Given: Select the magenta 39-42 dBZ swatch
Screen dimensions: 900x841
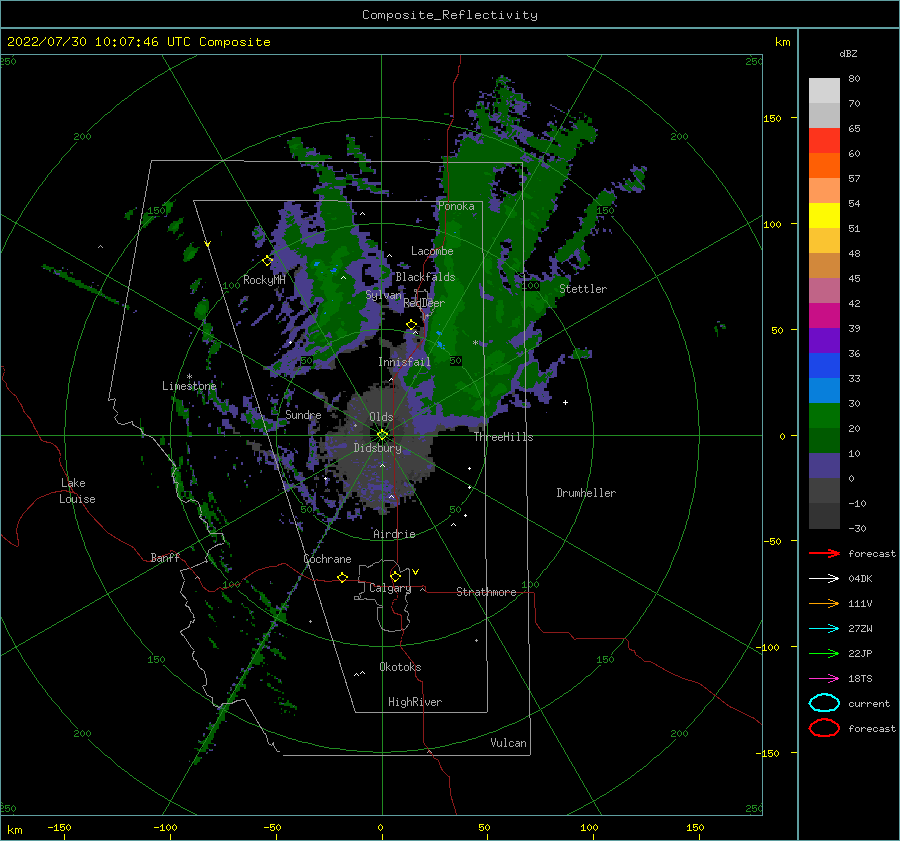Looking at the screenshot, I should (x=824, y=315).
